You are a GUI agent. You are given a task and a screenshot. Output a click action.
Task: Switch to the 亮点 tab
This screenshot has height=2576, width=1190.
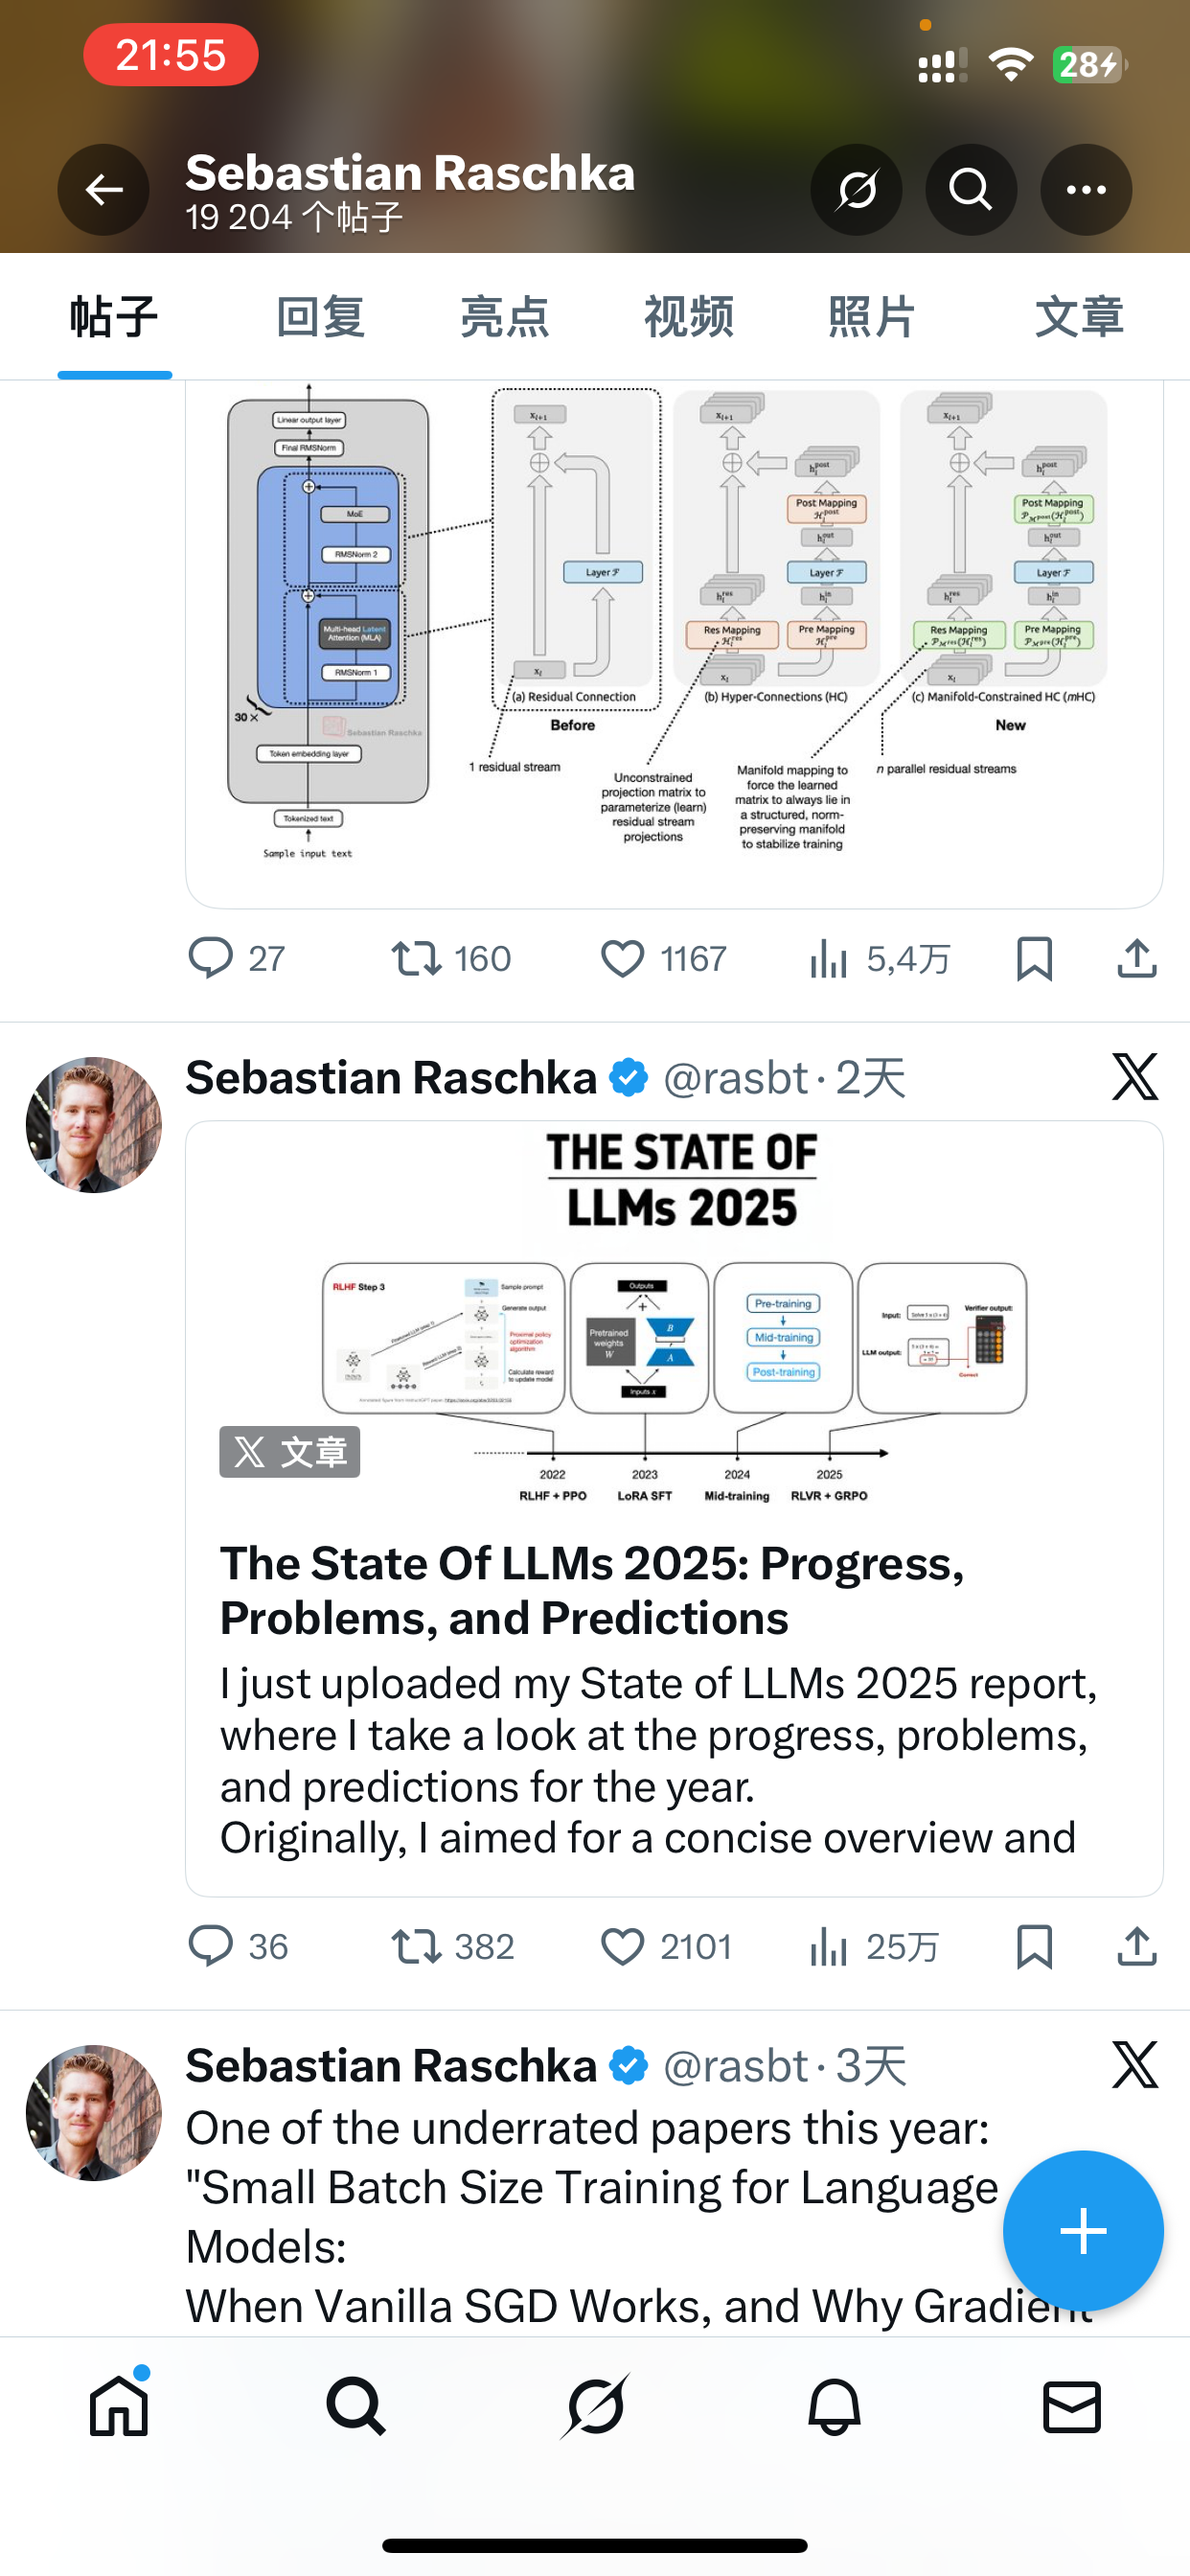pos(504,317)
